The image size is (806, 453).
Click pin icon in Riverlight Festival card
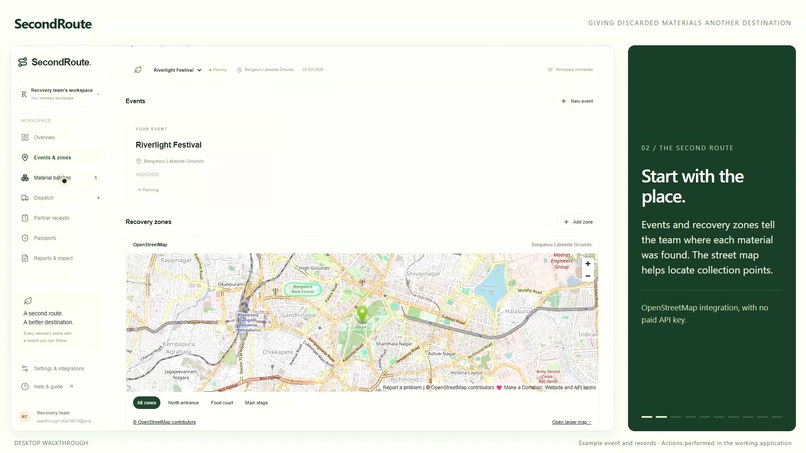tap(138, 161)
